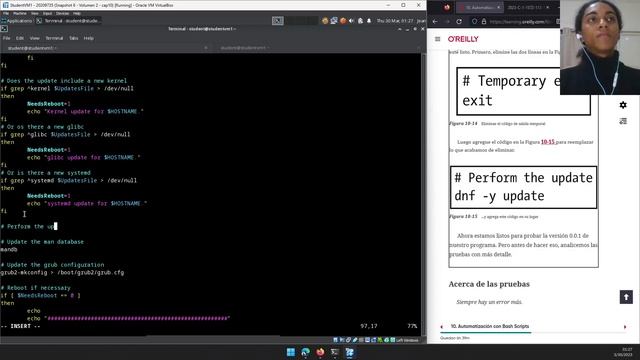640x360 pixels.
Task: Click the clock showing Thu 30 Mar
Action: click(395, 21)
